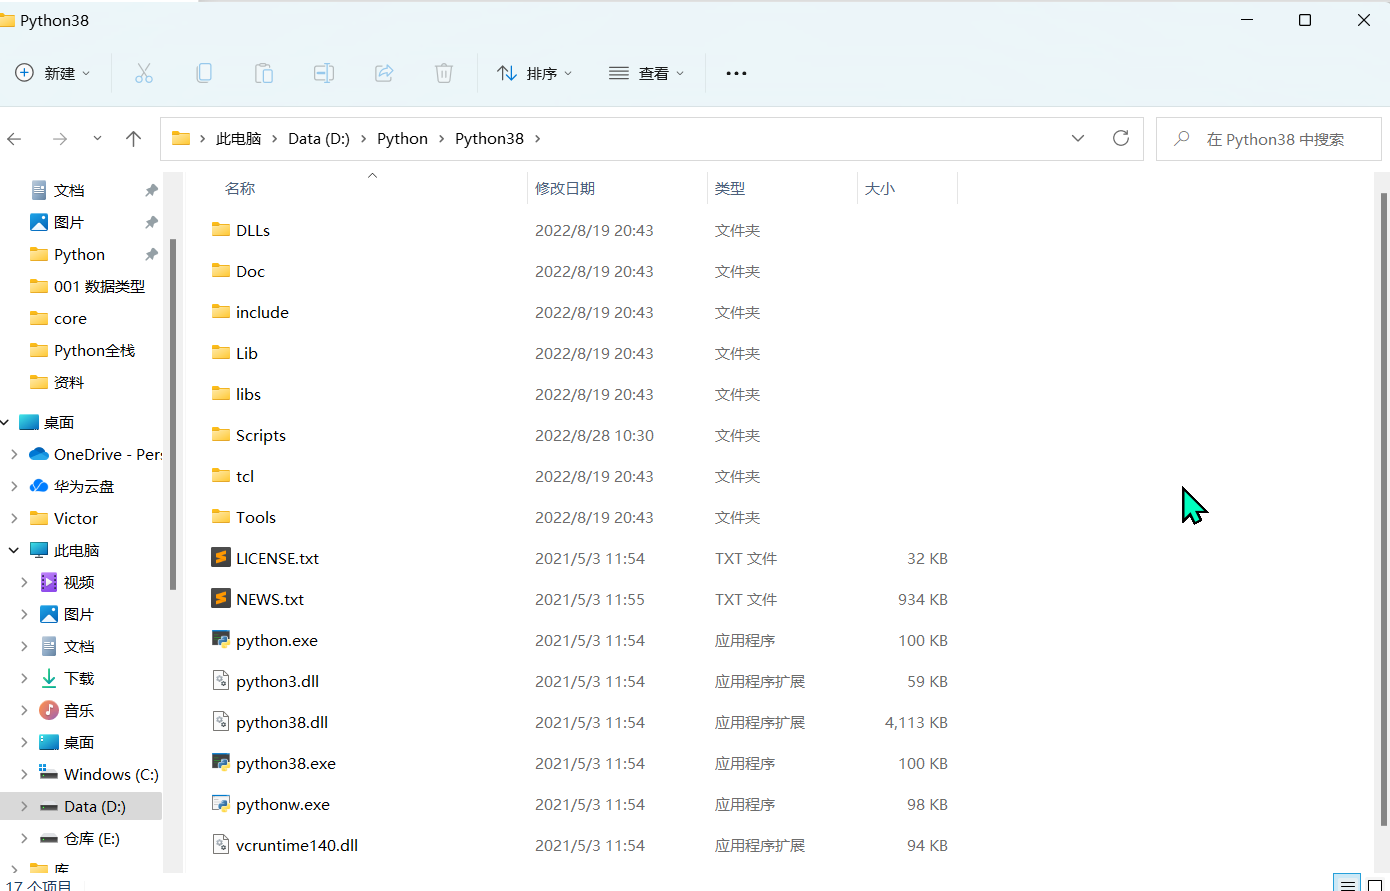
Task: Switch to details view layout icon
Action: click(x=1348, y=884)
